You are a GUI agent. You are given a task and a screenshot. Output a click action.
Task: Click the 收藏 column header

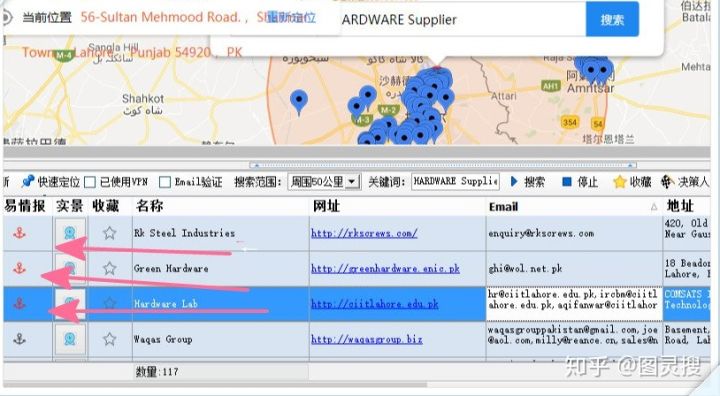tap(110, 206)
